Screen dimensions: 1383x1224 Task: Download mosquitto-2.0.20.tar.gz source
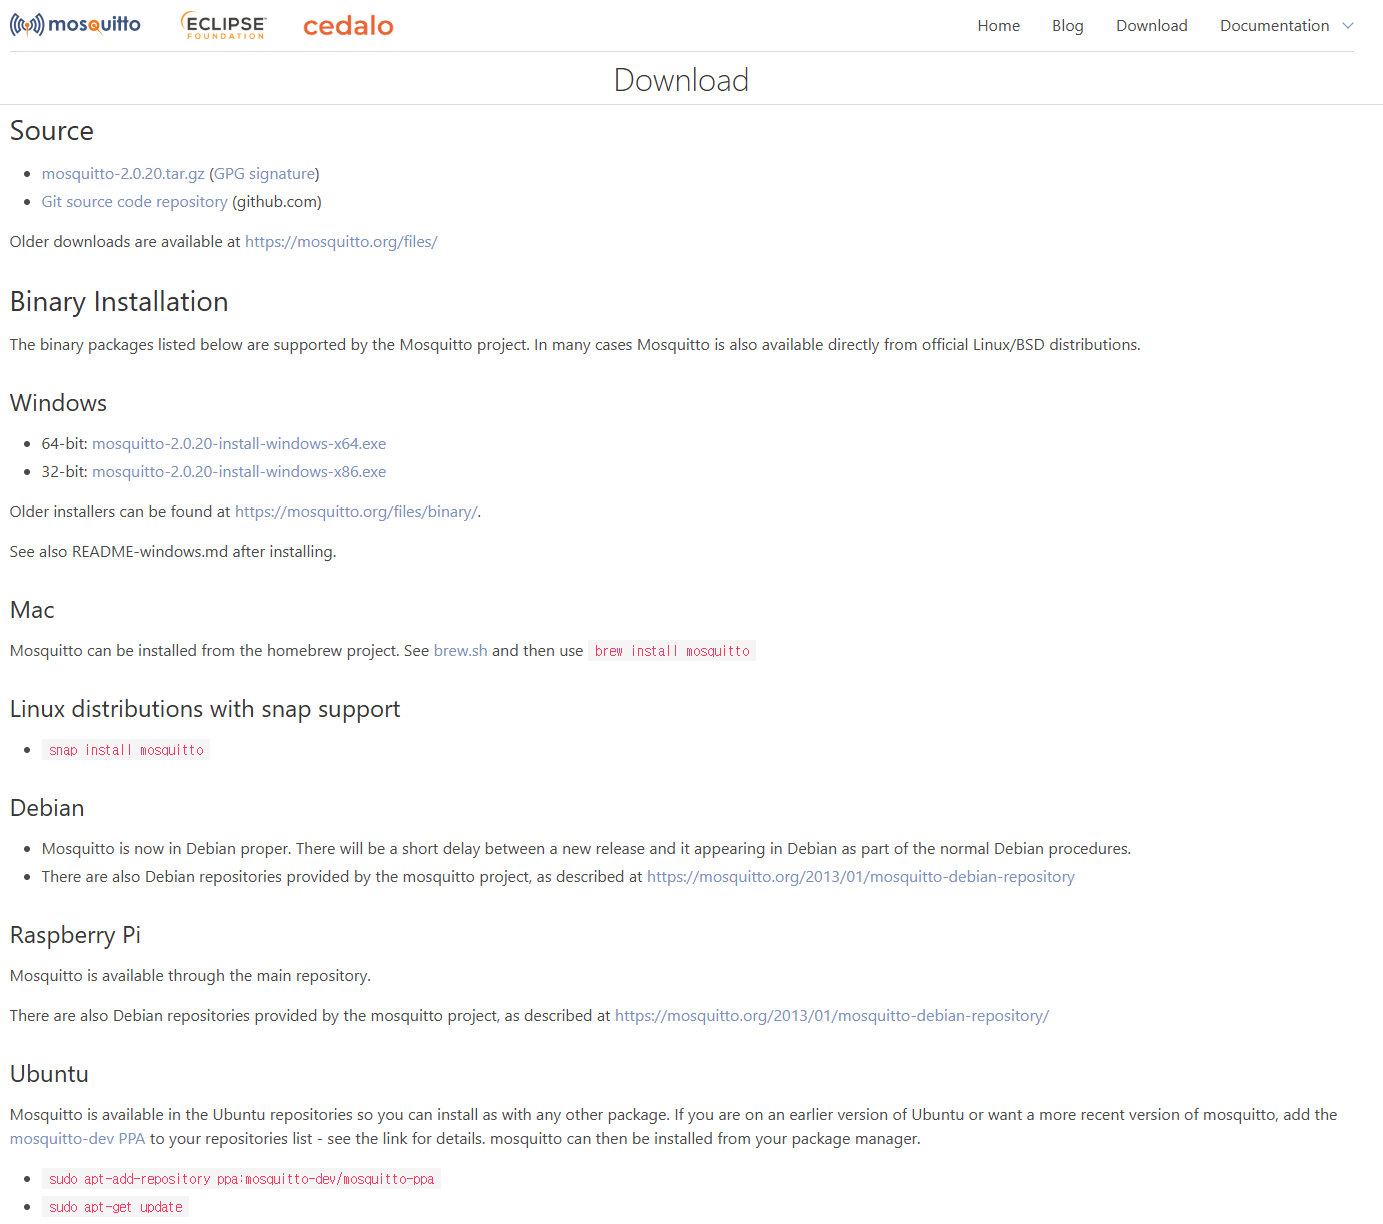point(123,174)
